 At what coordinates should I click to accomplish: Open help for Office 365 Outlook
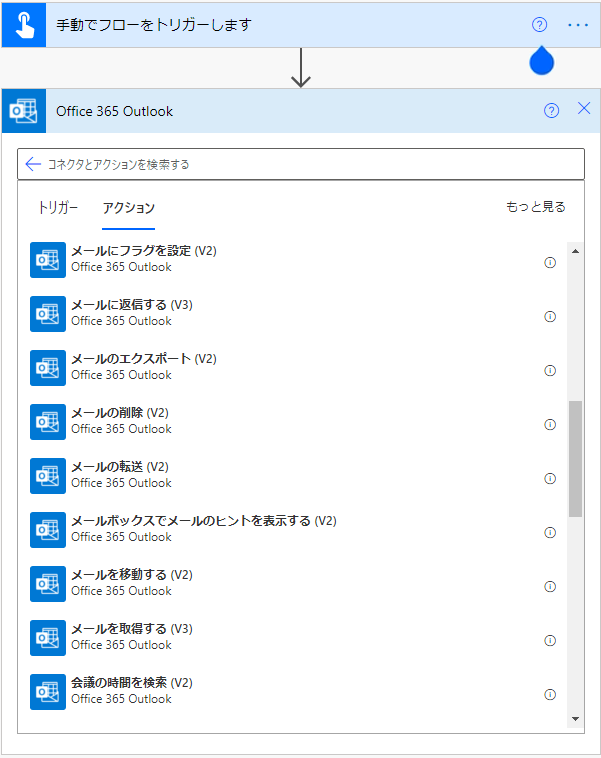(551, 111)
